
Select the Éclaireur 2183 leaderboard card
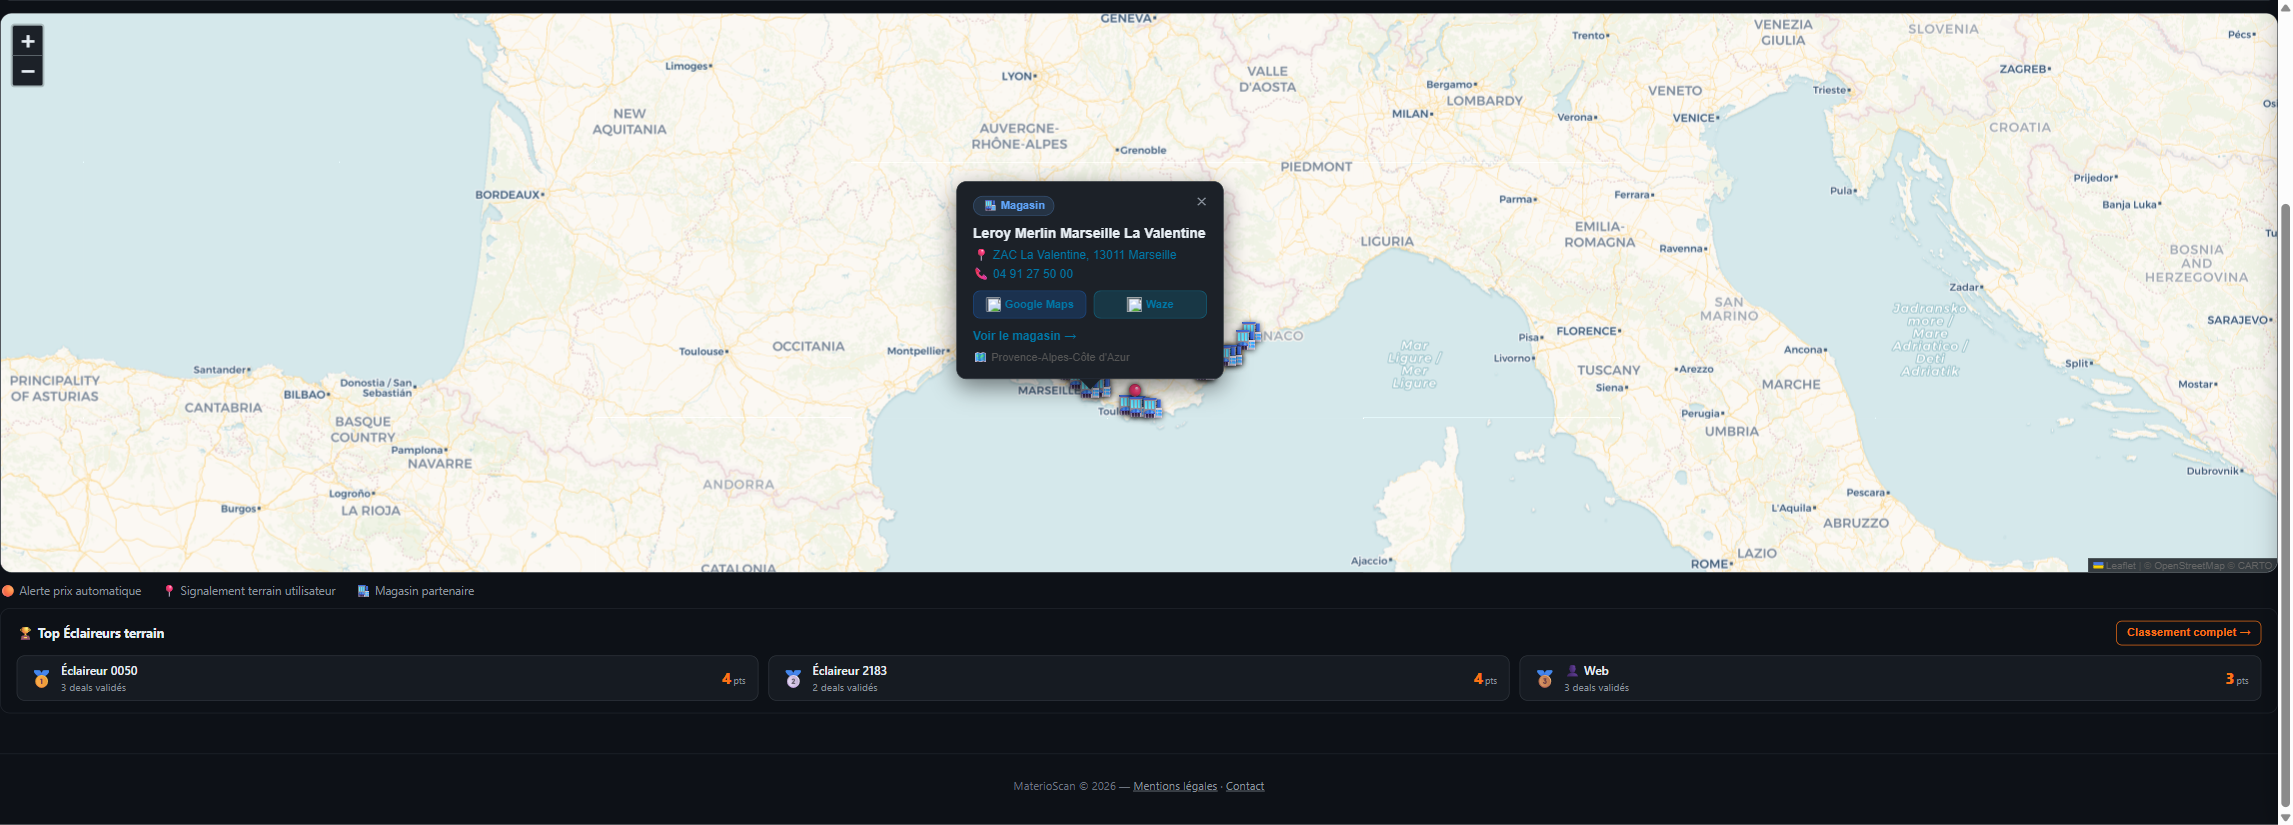(x=1138, y=678)
